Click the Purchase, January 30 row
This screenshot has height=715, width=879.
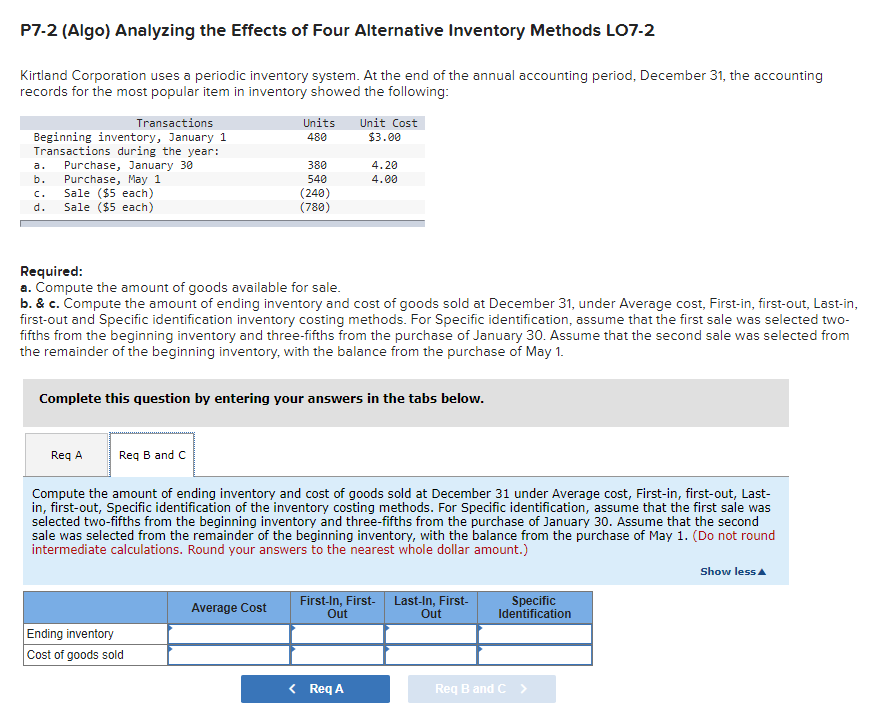(x=222, y=165)
